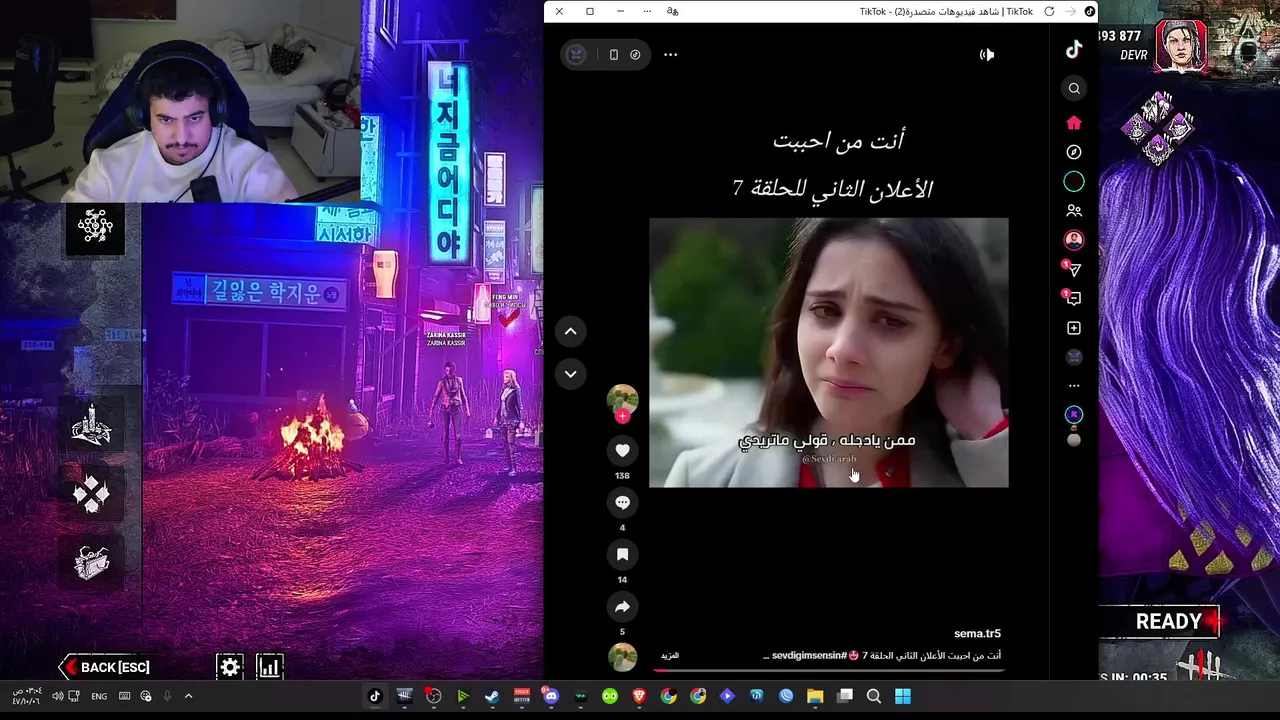The image size is (1280, 720).
Task: Click the perk loadout diamond icons
Action: [x=1157, y=128]
